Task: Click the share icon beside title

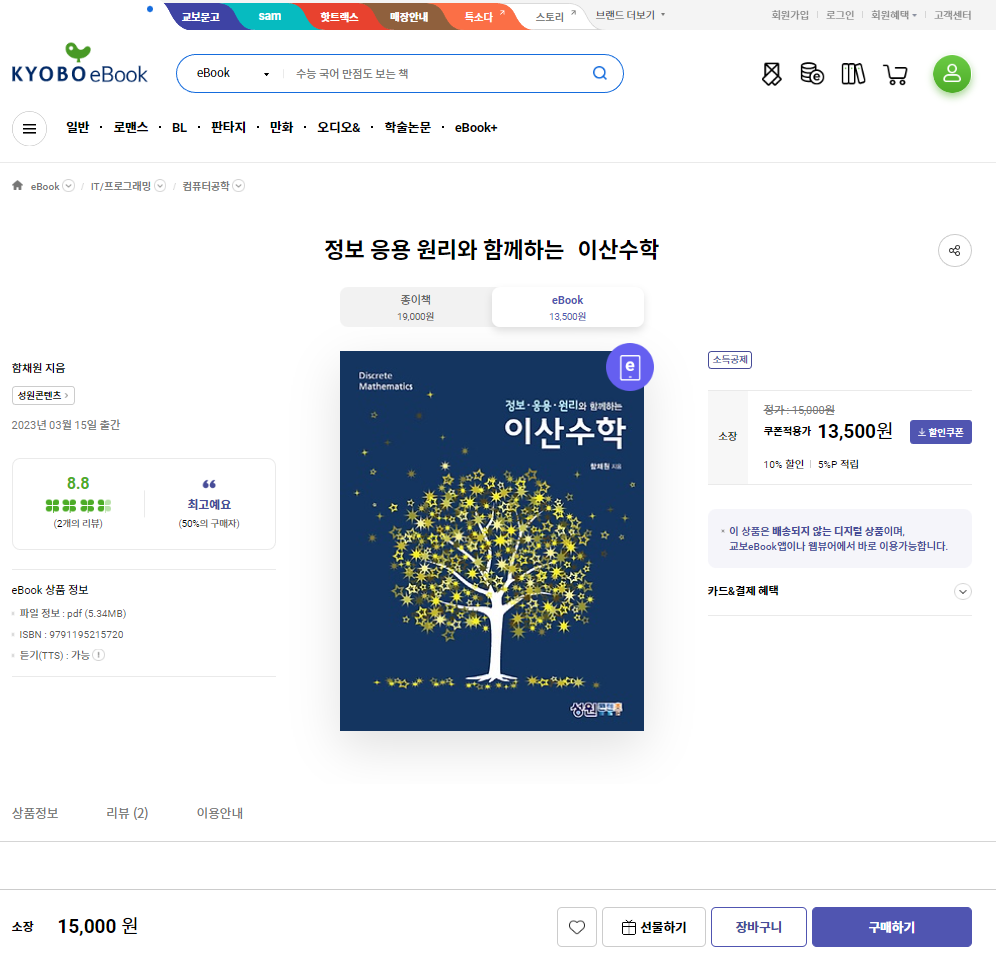Action: pyautogui.click(x=954, y=250)
